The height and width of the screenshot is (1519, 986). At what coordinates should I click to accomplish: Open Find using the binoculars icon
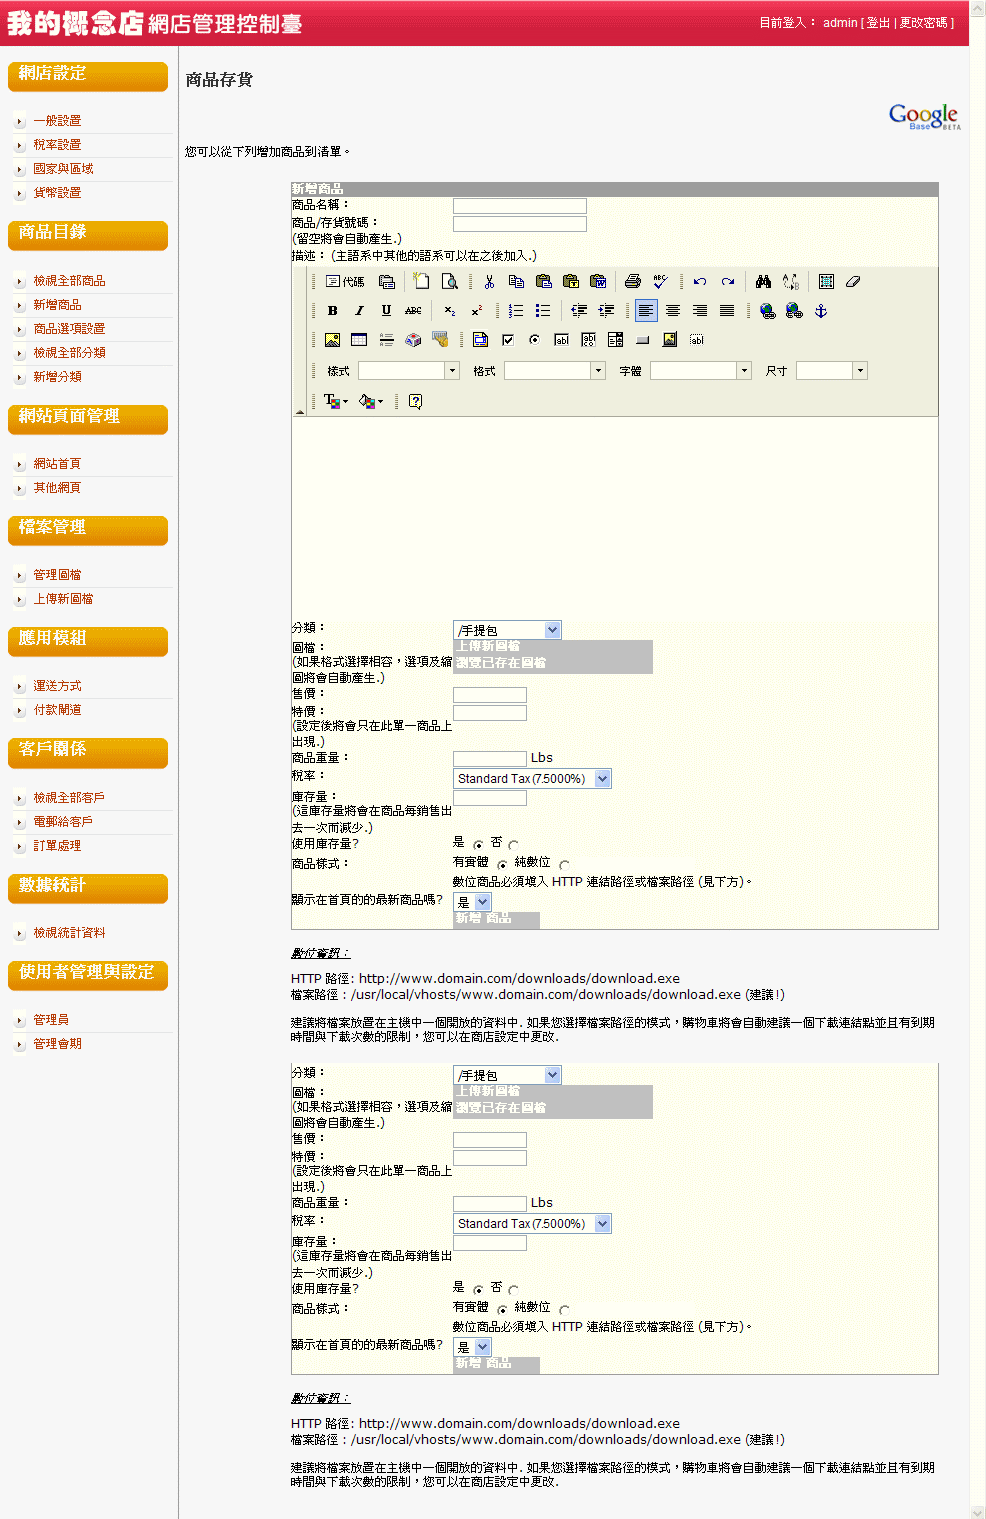[x=763, y=282]
